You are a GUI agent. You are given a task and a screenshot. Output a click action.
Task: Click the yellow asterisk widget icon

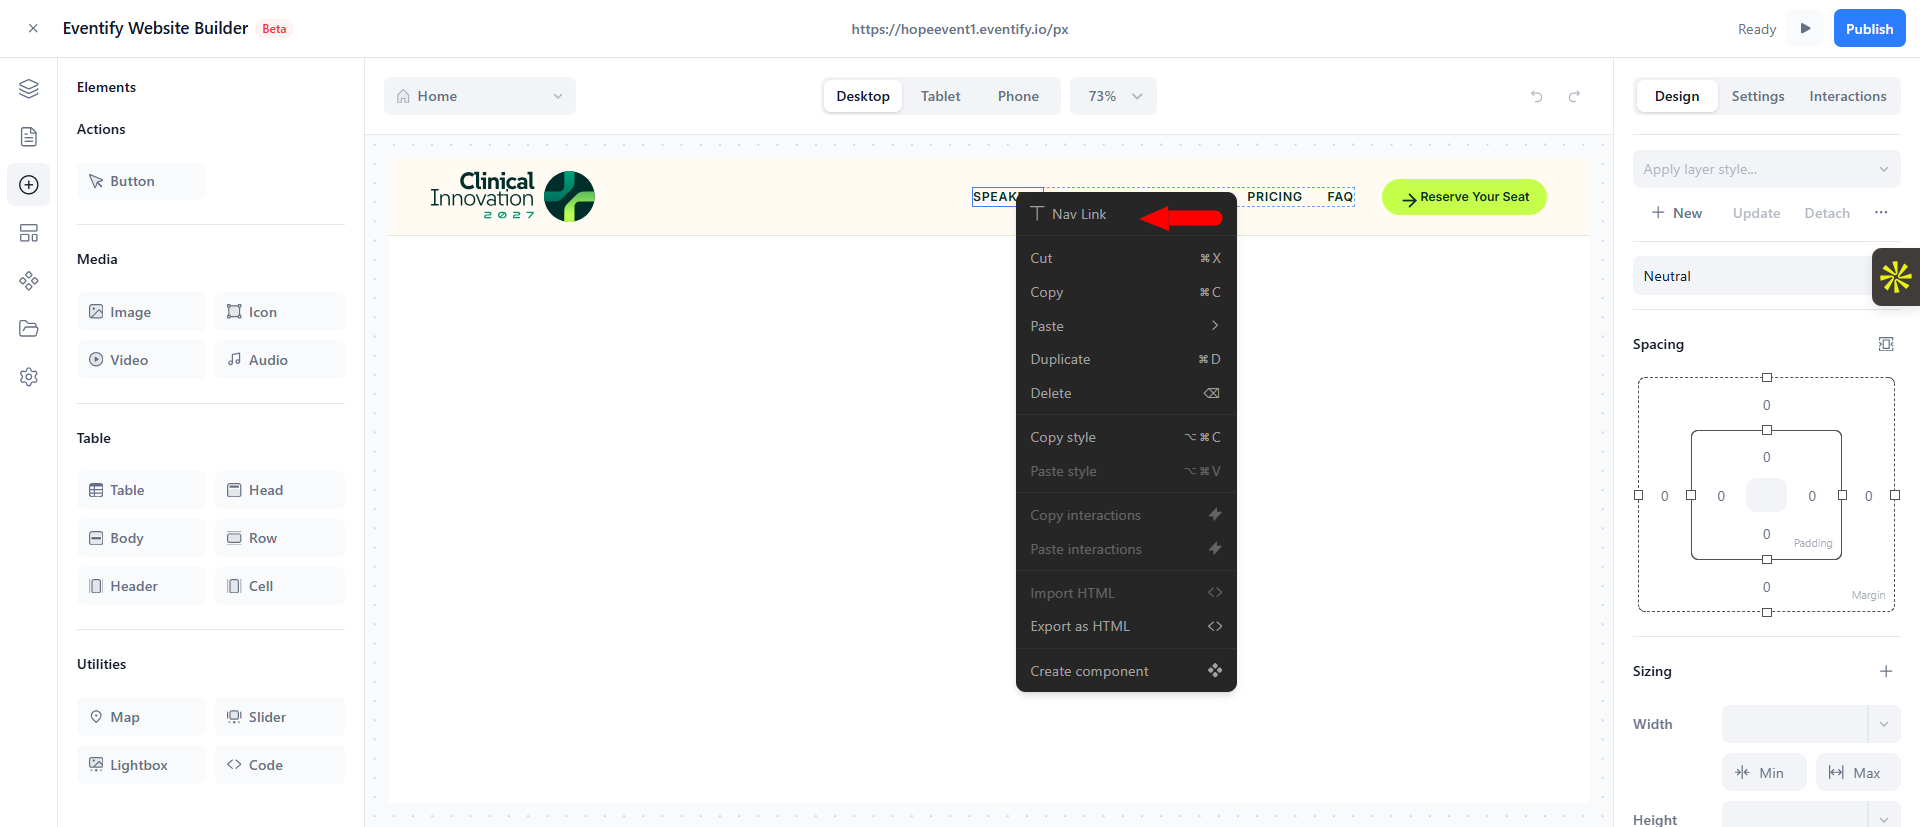click(x=1896, y=277)
